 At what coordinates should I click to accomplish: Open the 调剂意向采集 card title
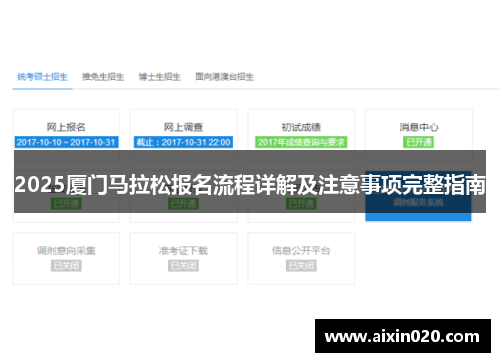pos(66,251)
